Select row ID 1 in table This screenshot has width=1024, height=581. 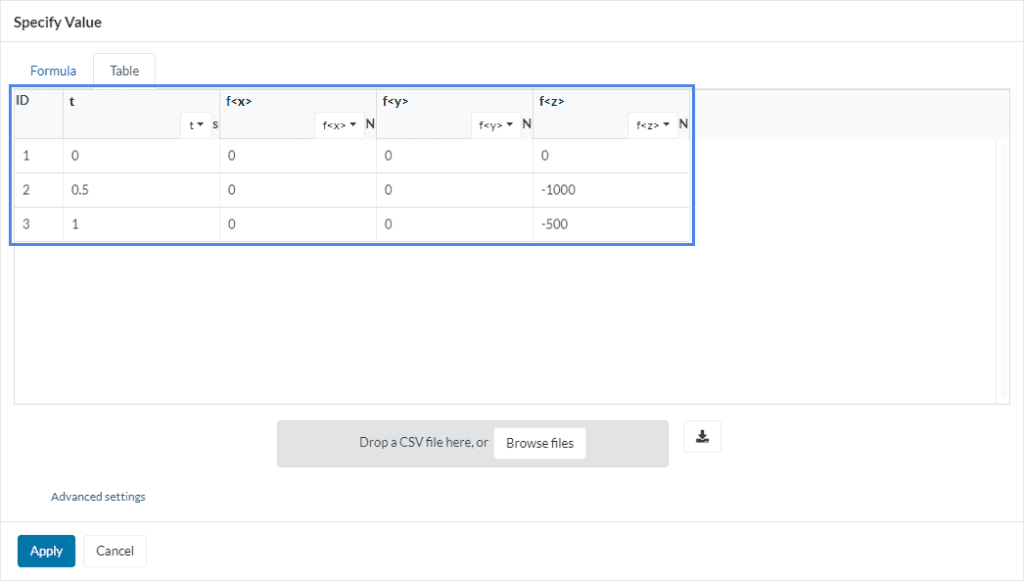(37, 156)
